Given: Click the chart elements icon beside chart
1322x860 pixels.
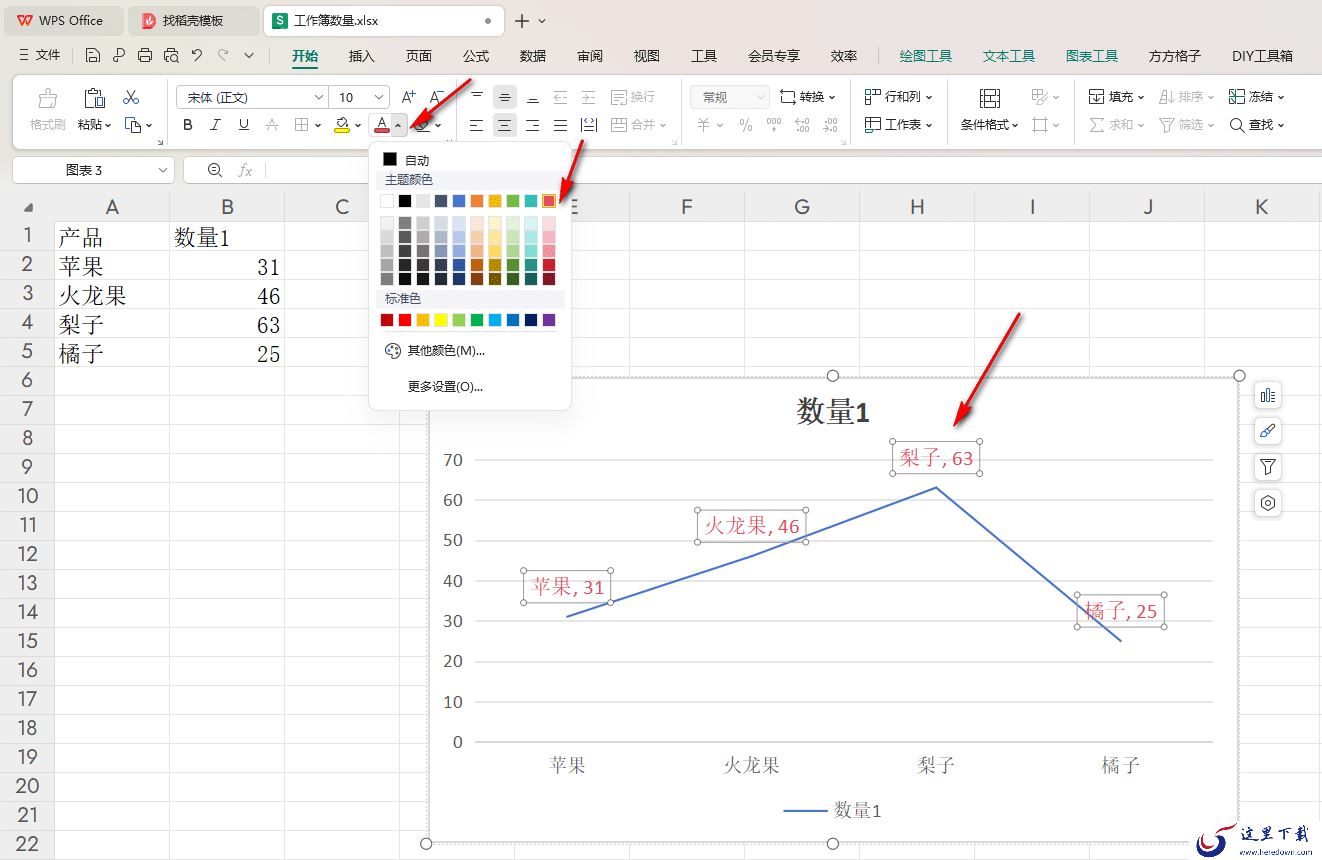Looking at the screenshot, I should tap(1268, 395).
